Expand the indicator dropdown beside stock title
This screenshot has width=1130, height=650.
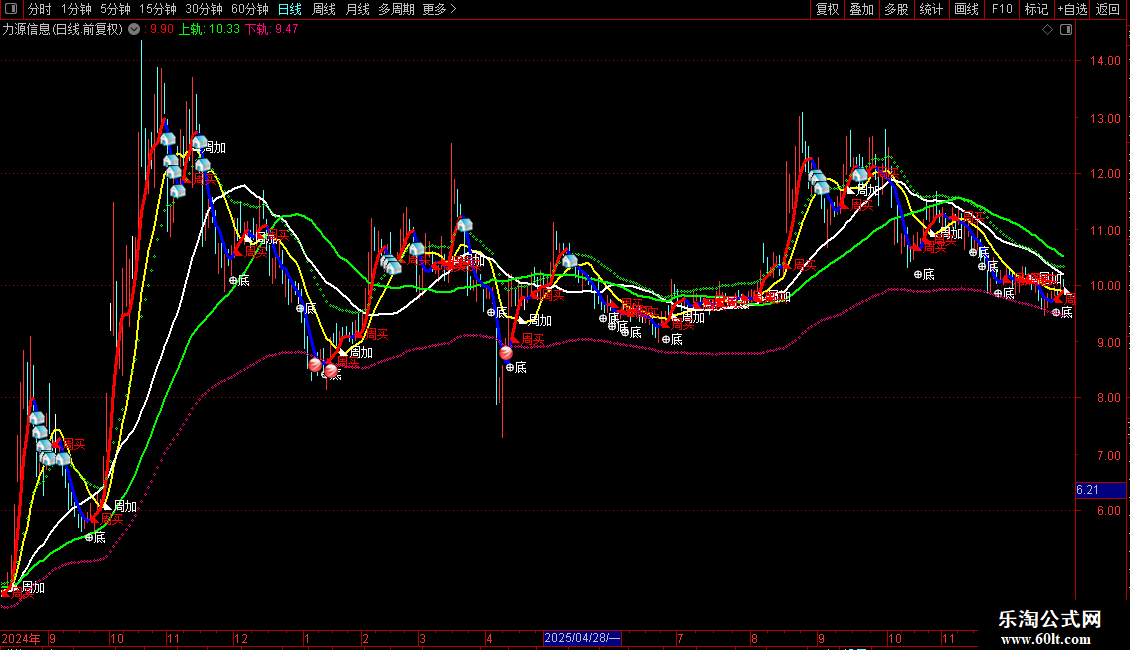click(x=134, y=30)
